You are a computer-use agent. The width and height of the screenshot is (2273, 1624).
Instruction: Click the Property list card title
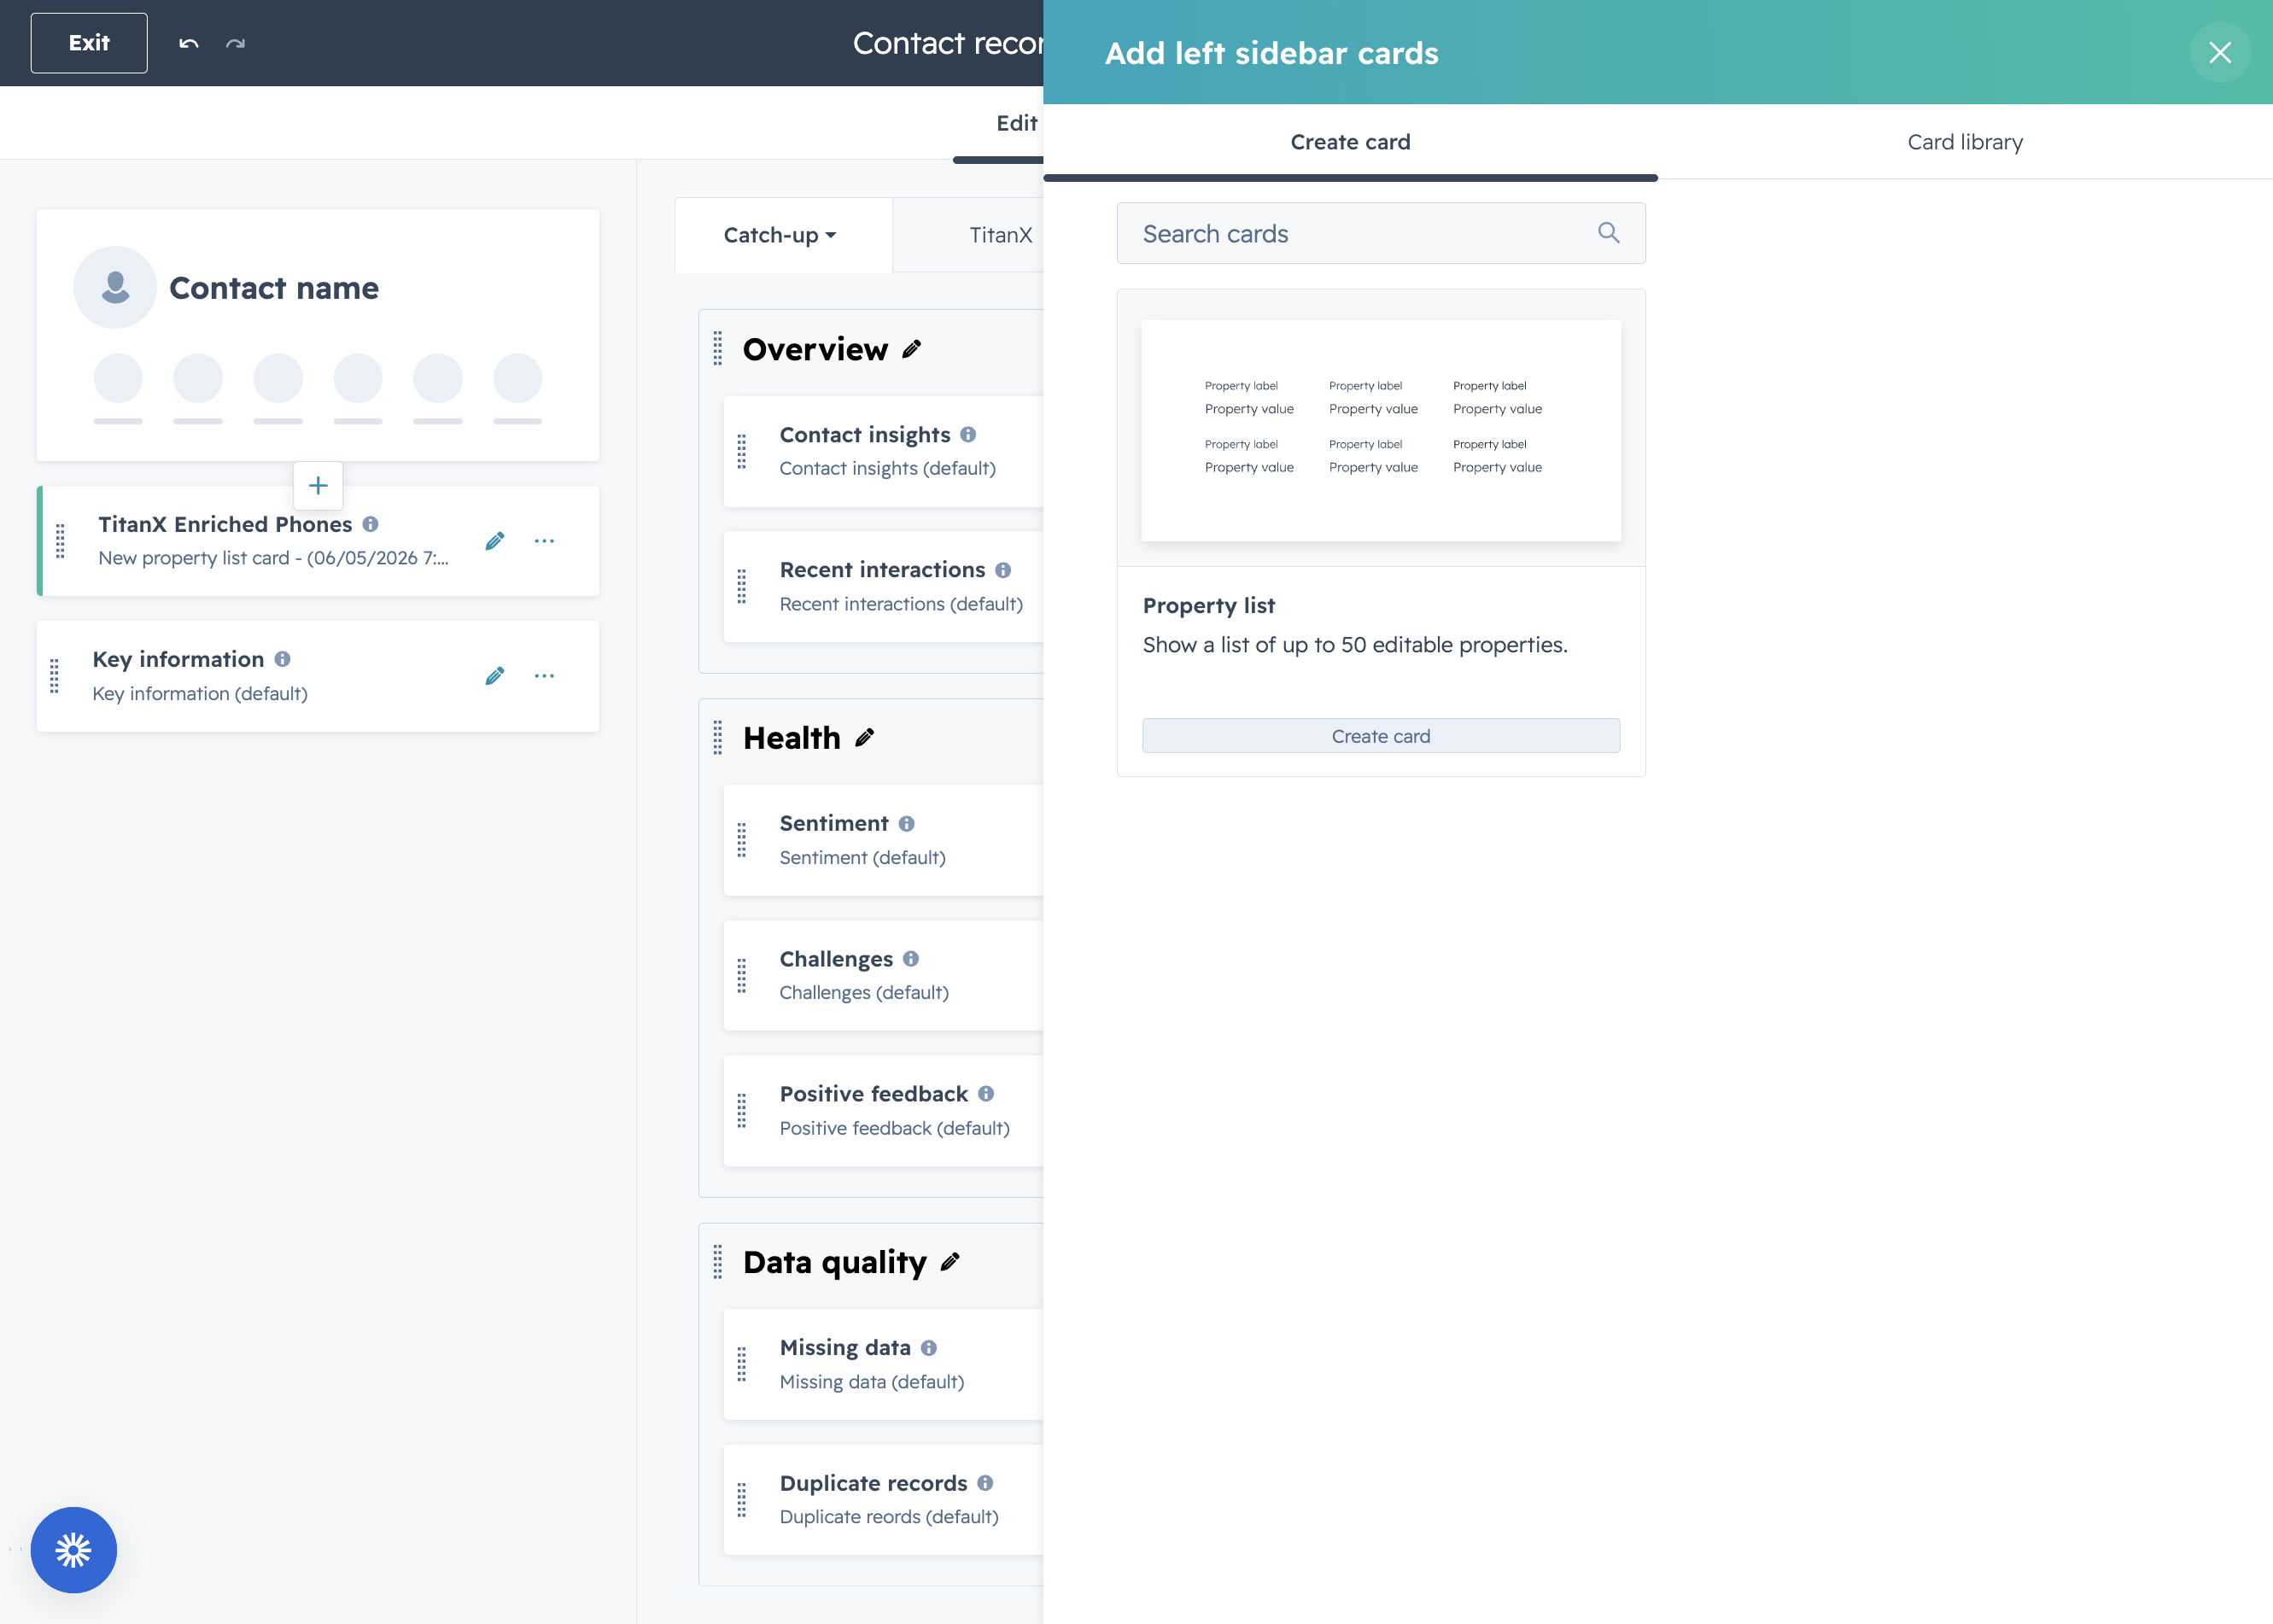(1209, 605)
